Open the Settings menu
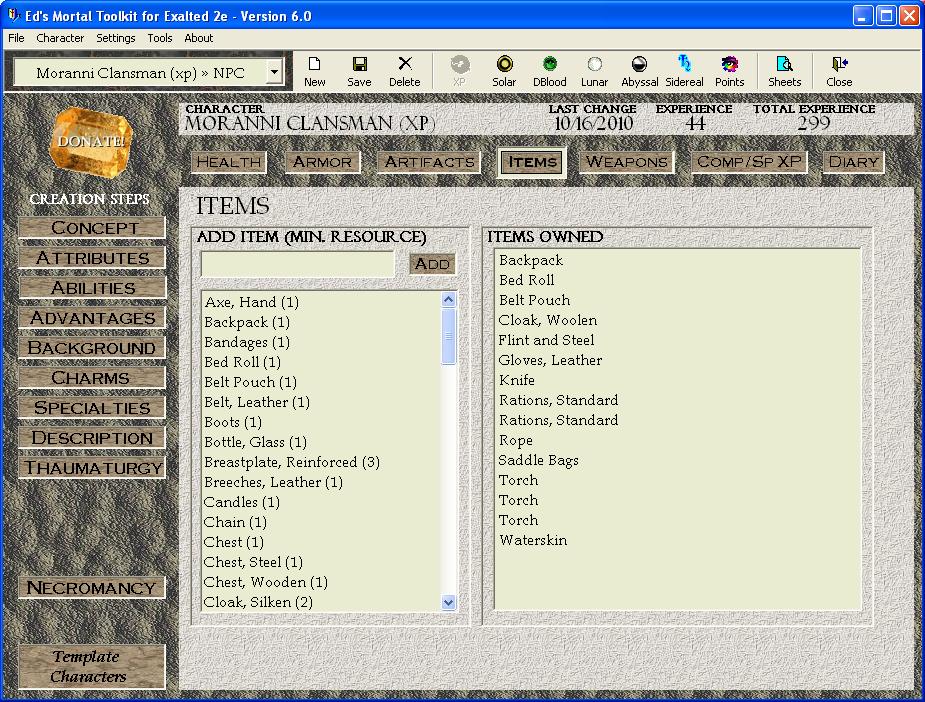This screenshot has width=925, height=702. coord(116,38)
